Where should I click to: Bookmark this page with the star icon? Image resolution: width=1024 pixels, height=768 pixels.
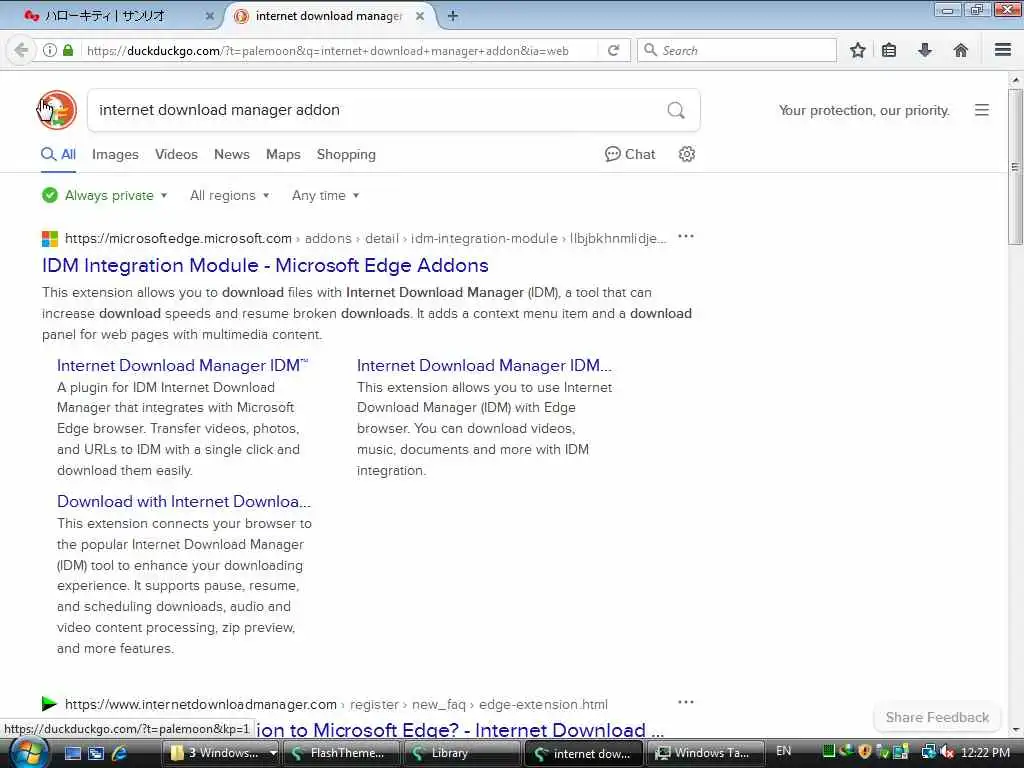[x=857, y=50]
